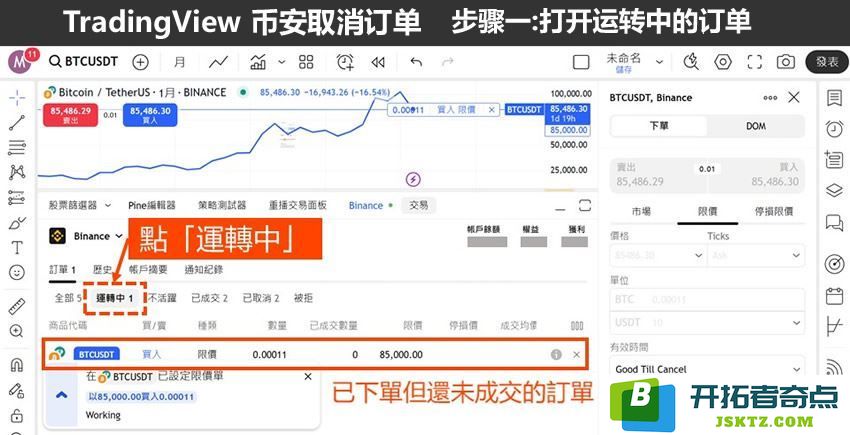Screen dimensions: 850x435
Task: Start bar replay rewind icon
Action: click(378, 63)
